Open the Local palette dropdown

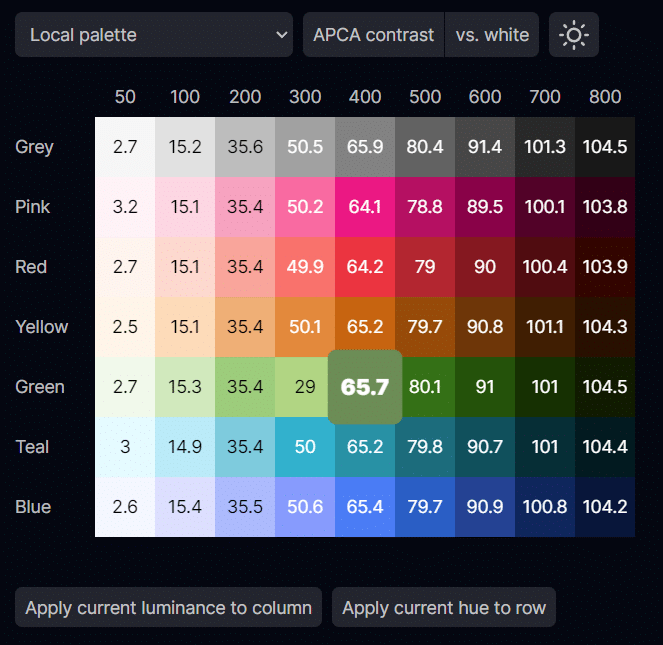(x=154, y=35)
